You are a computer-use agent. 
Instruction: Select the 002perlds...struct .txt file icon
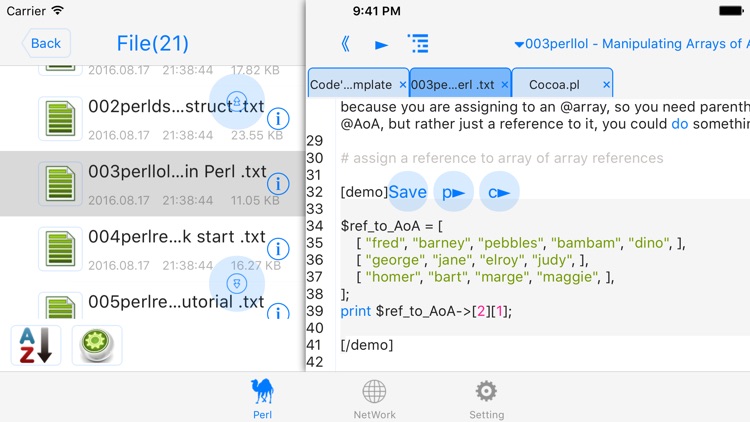click(x=60, y=119)
